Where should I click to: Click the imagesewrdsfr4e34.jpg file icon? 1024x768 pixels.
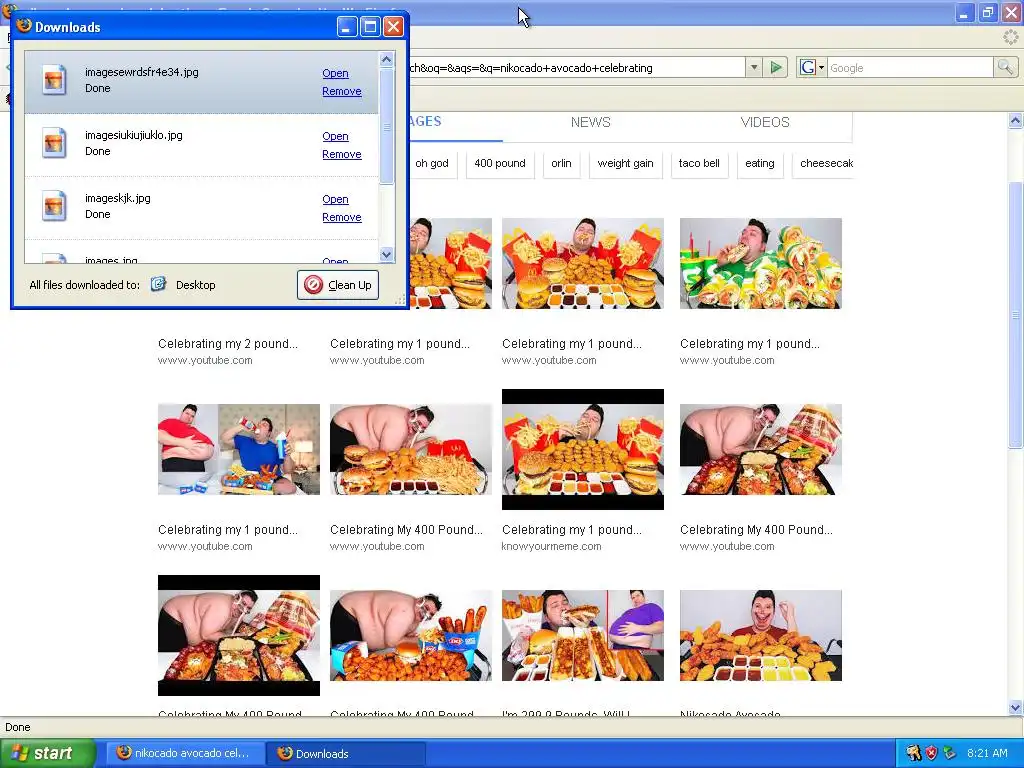click(54, 80)
